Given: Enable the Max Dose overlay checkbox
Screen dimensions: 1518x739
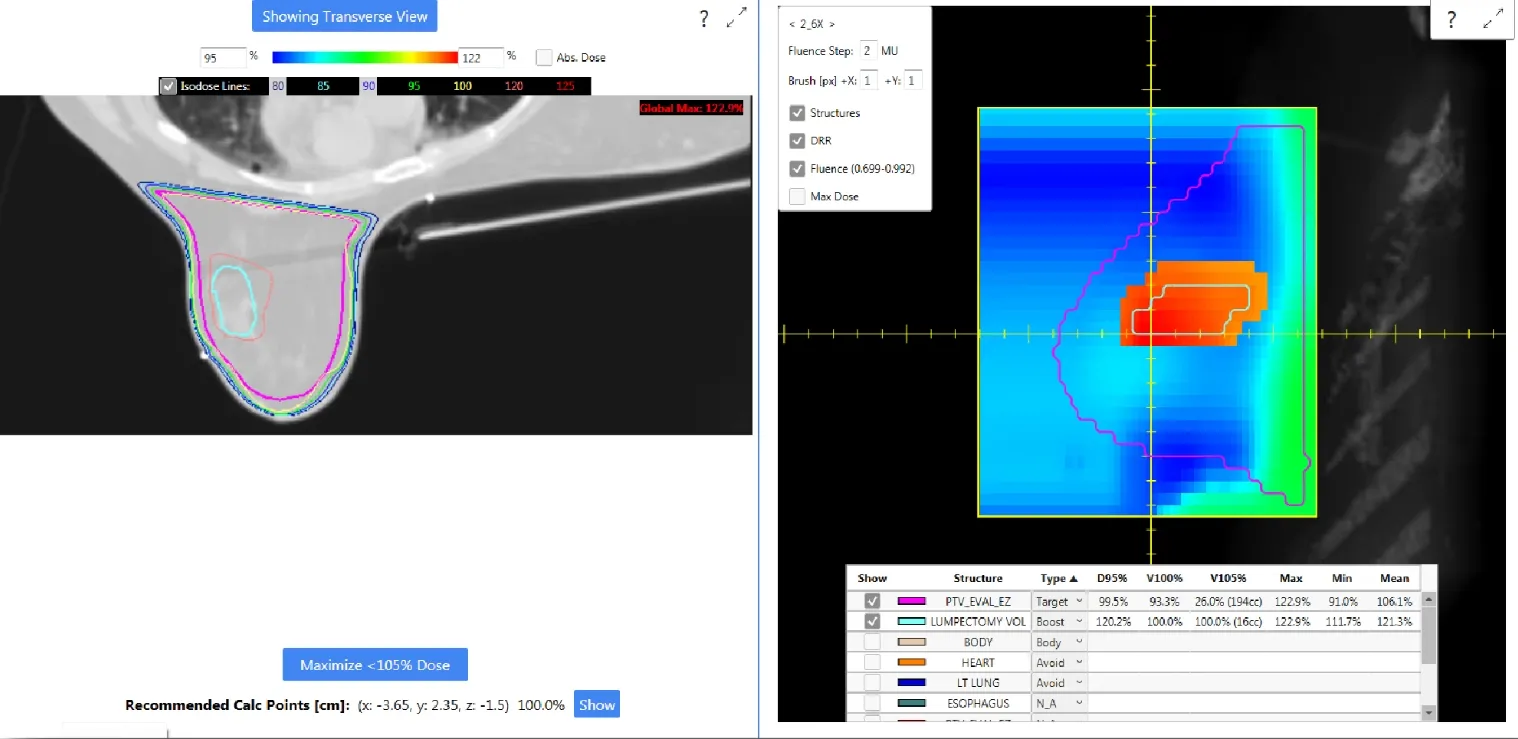Looking at the screenshot, I should (x=797, y=196).
